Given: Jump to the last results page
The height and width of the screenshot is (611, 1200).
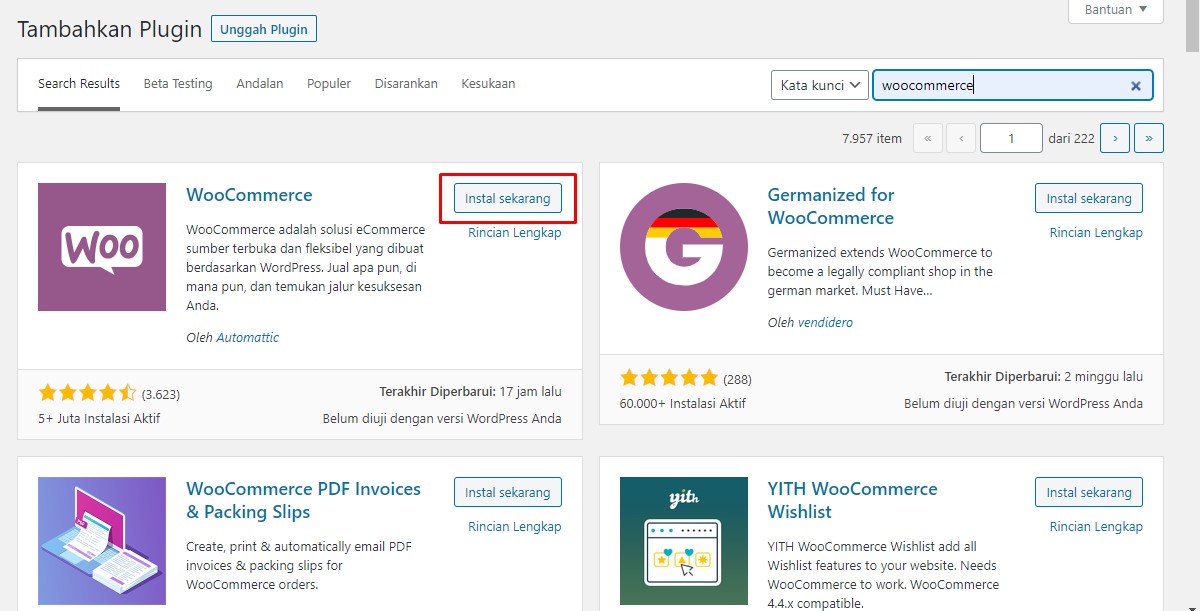Looking at the screenshot, I should coord(1149,139).
